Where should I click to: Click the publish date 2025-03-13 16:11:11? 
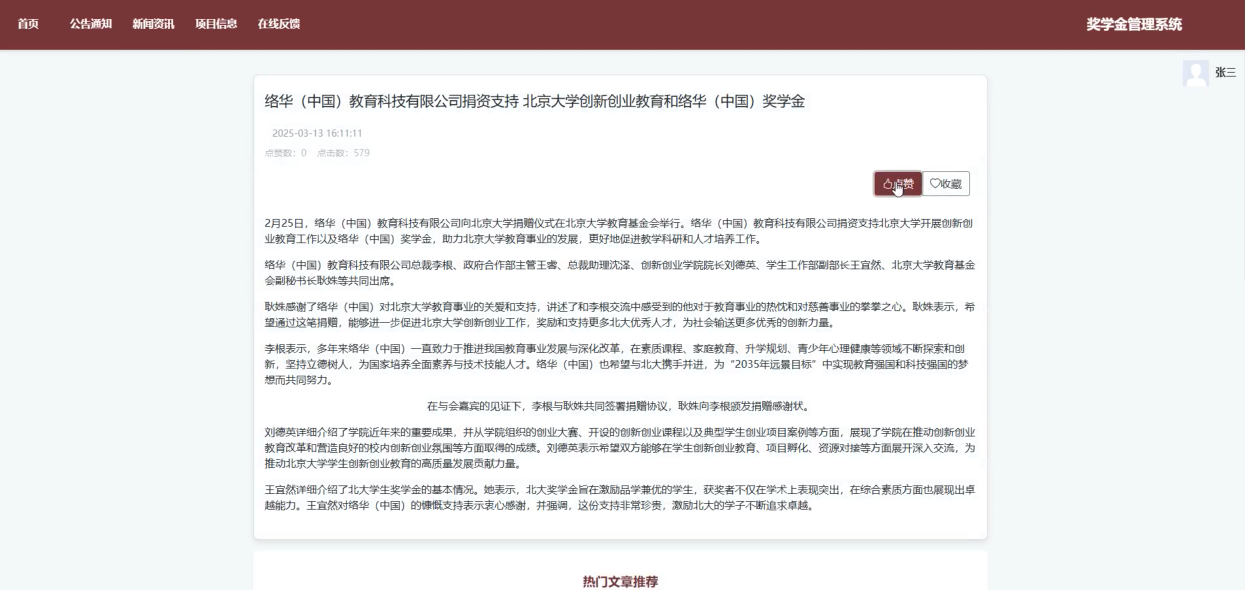317,133
